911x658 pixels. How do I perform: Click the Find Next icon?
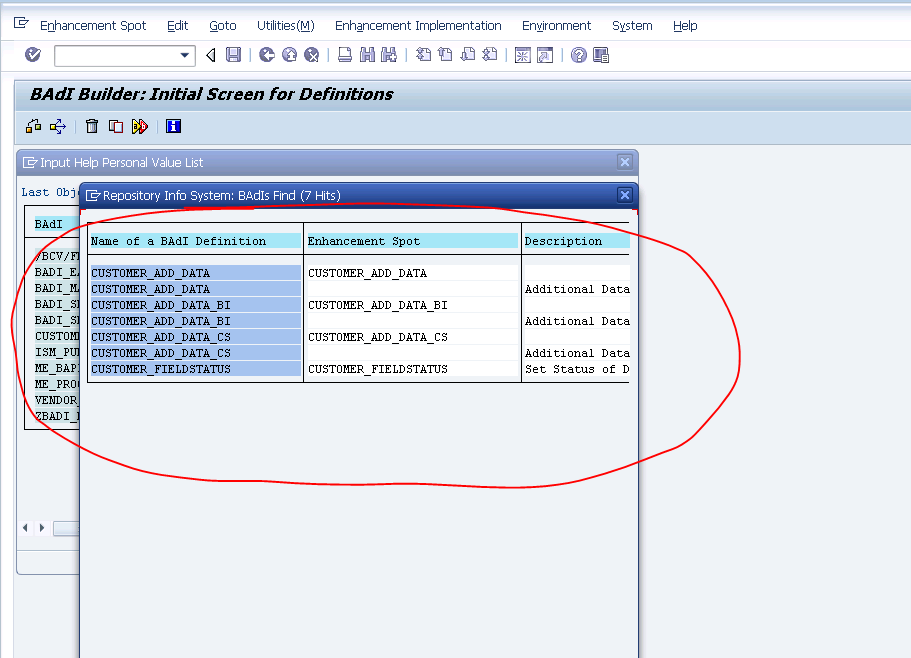(x=386, y=55)
